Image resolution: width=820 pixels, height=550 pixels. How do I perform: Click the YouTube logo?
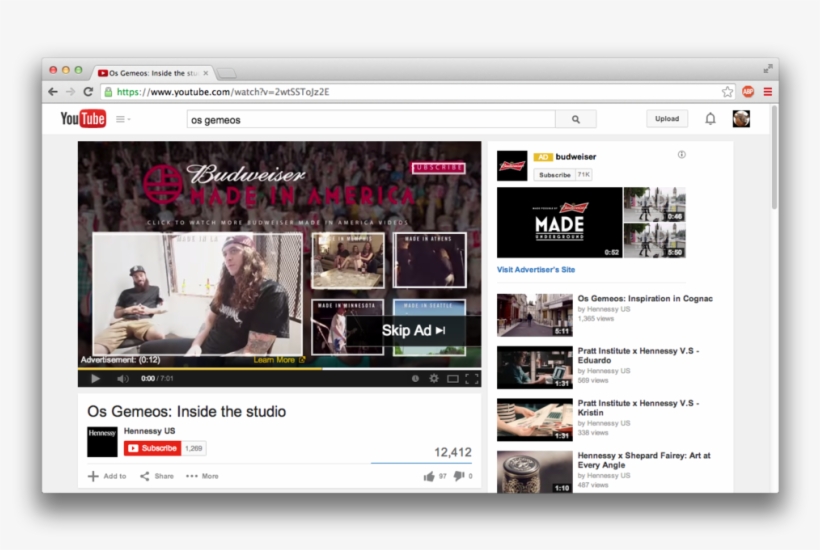[x=83, y=119]
